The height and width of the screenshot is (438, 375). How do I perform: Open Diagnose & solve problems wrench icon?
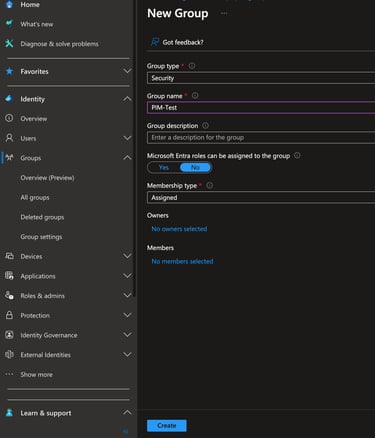(9, 43)
